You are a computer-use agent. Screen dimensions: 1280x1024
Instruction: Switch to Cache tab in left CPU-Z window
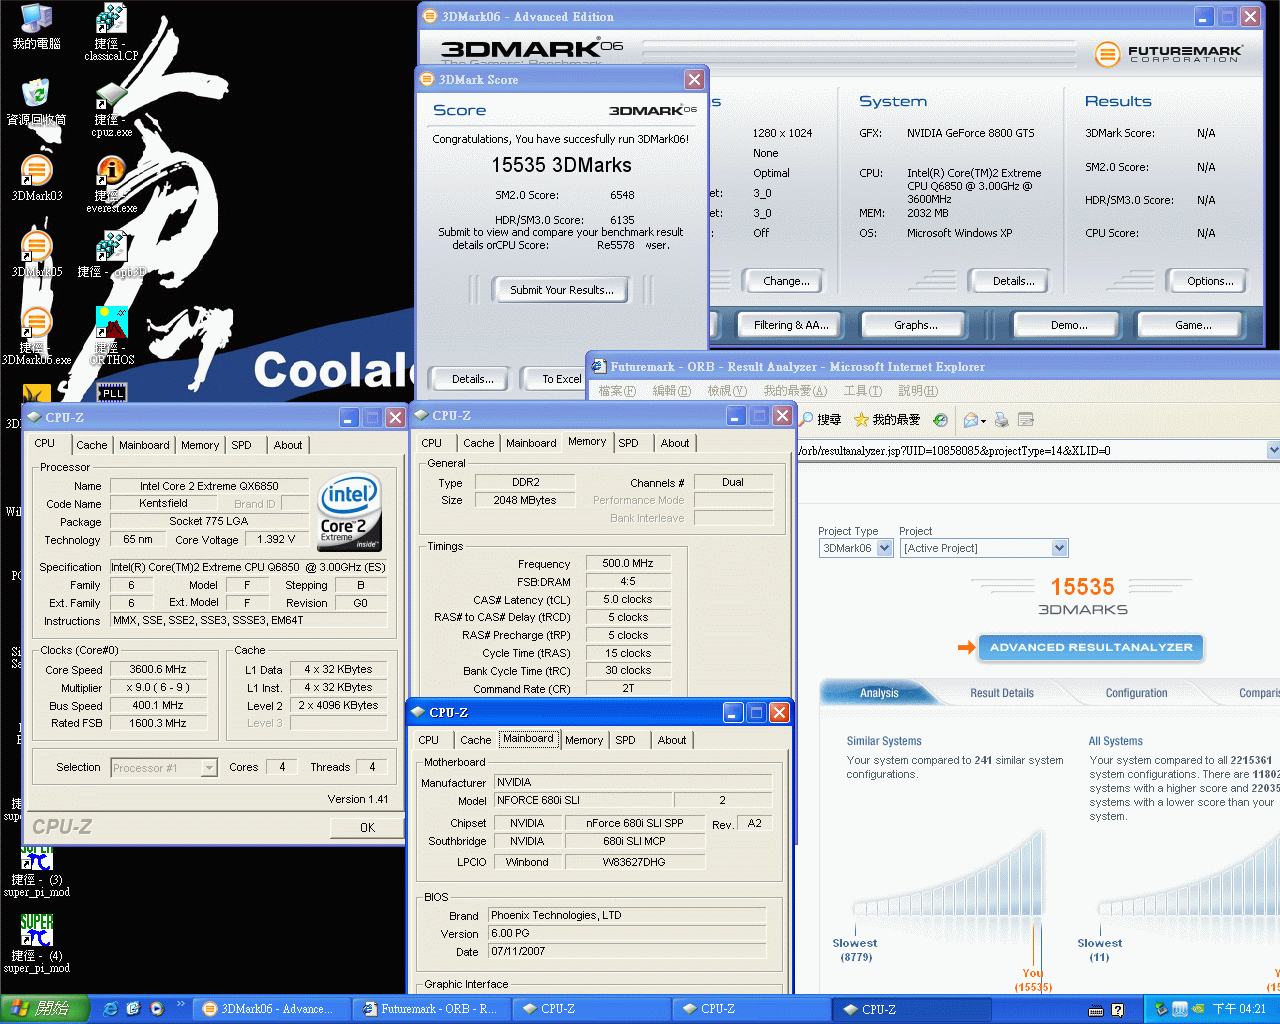tap(91, 445)
